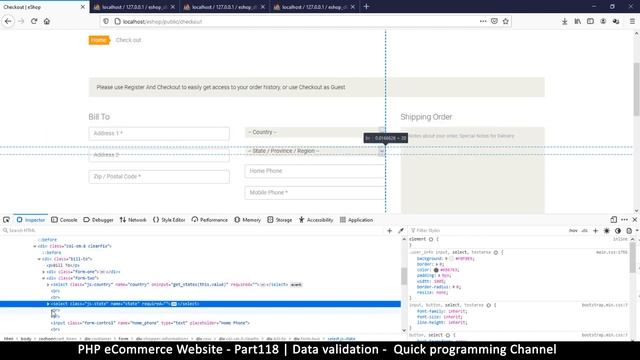Screen dimensions: 640x360
Task: Open the browser home page
Action: pyautogui.click(x=47, y=21)
